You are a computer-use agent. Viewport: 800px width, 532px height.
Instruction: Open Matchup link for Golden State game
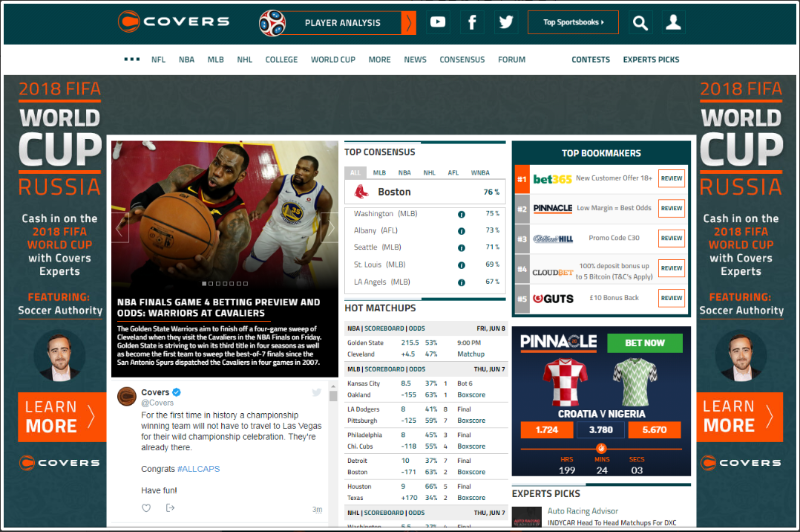471,354
